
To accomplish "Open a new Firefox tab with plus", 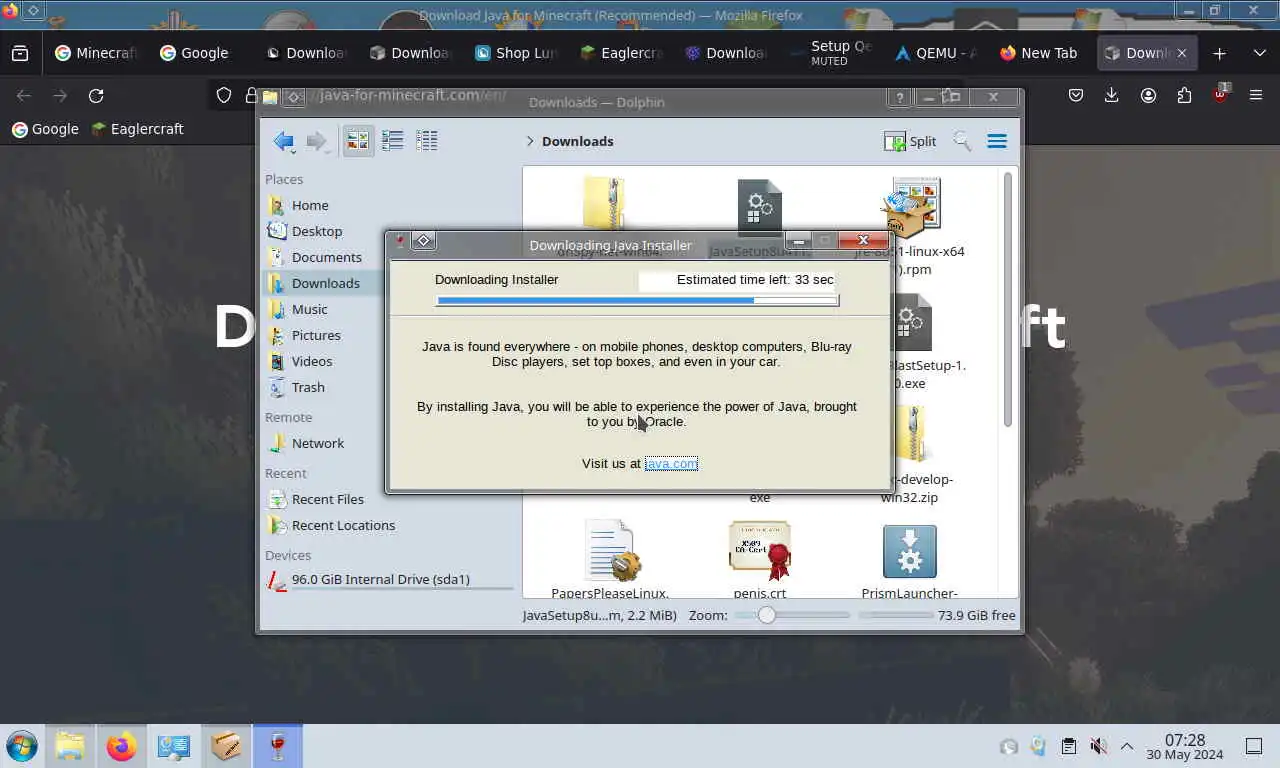I will (1219, 53).
